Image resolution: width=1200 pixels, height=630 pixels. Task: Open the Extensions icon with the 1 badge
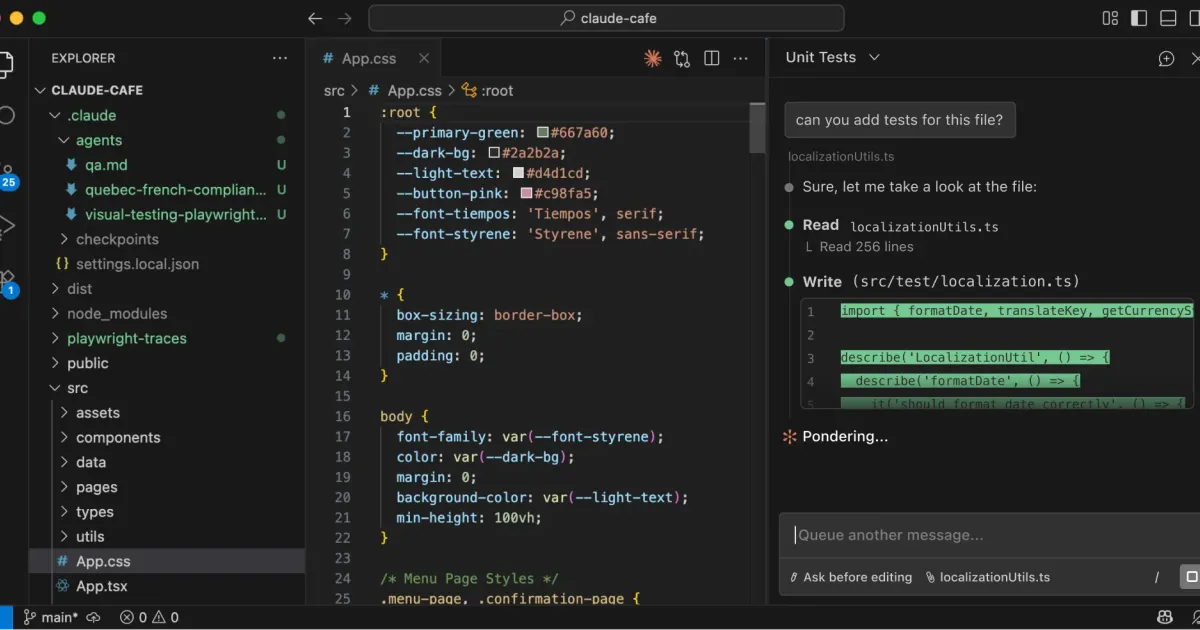8,283
